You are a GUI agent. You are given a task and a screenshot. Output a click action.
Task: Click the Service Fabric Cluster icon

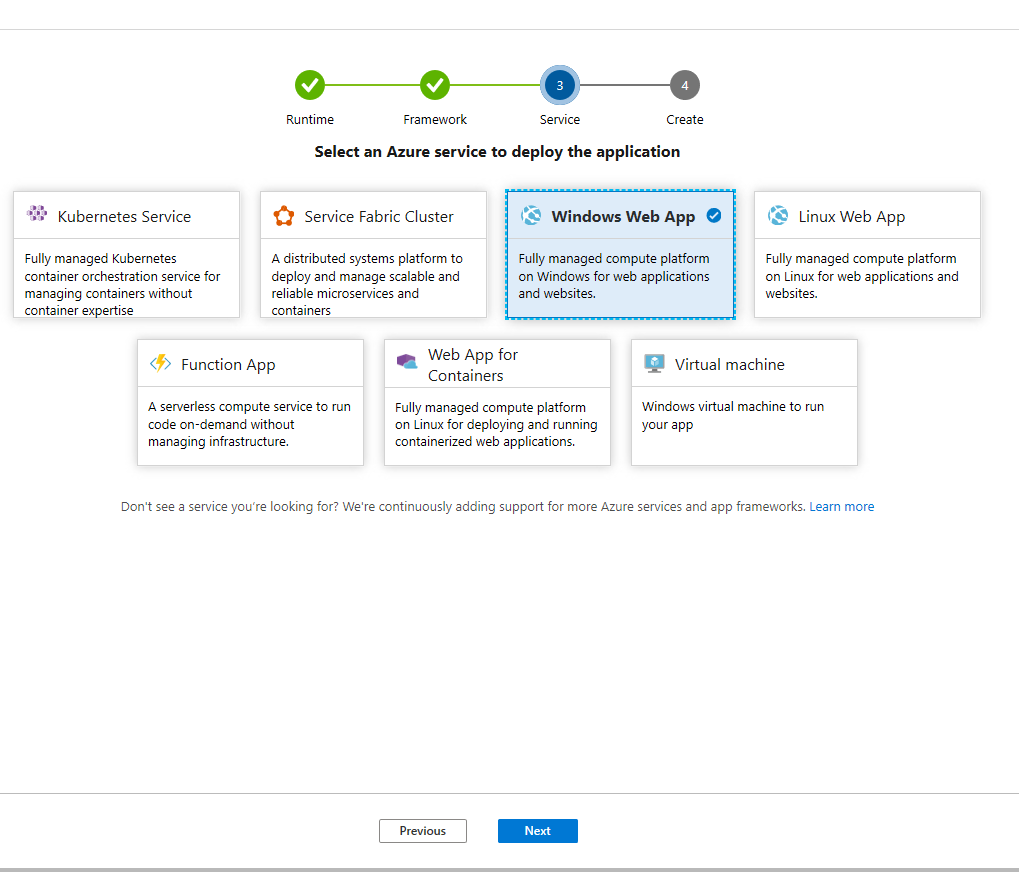(x=284, y=216)
